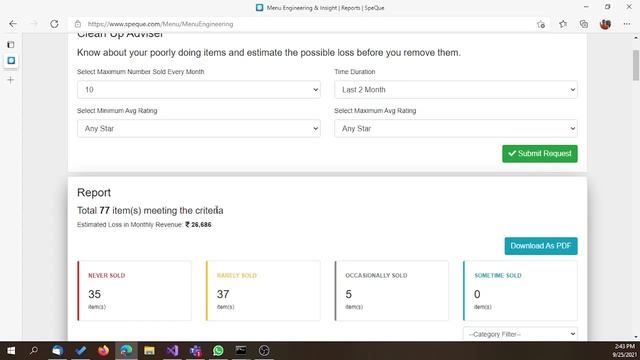Toggle the vertical tabs pane icon

(x=11, y=44)
